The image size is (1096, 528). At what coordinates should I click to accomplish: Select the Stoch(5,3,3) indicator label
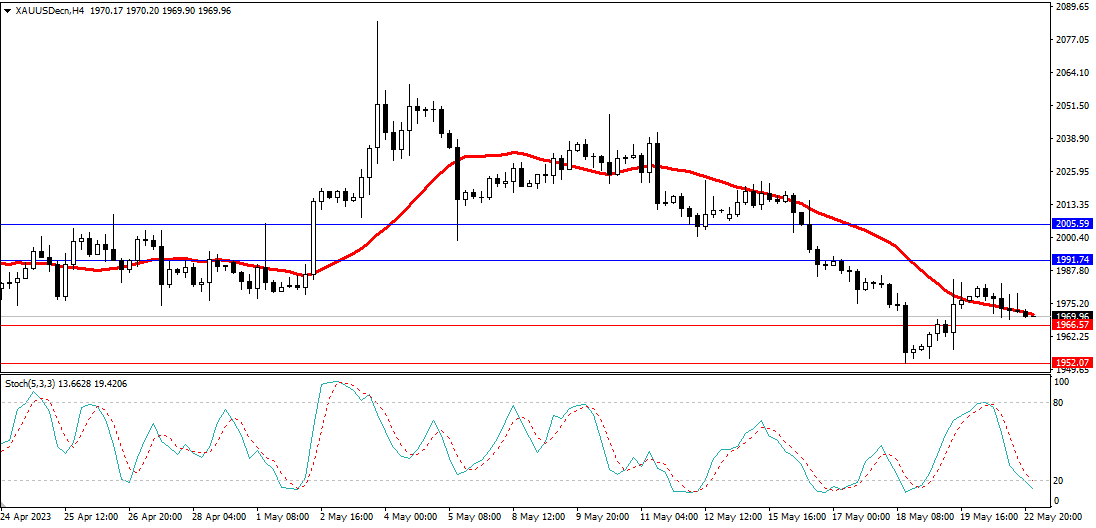(x=29, y=383)
